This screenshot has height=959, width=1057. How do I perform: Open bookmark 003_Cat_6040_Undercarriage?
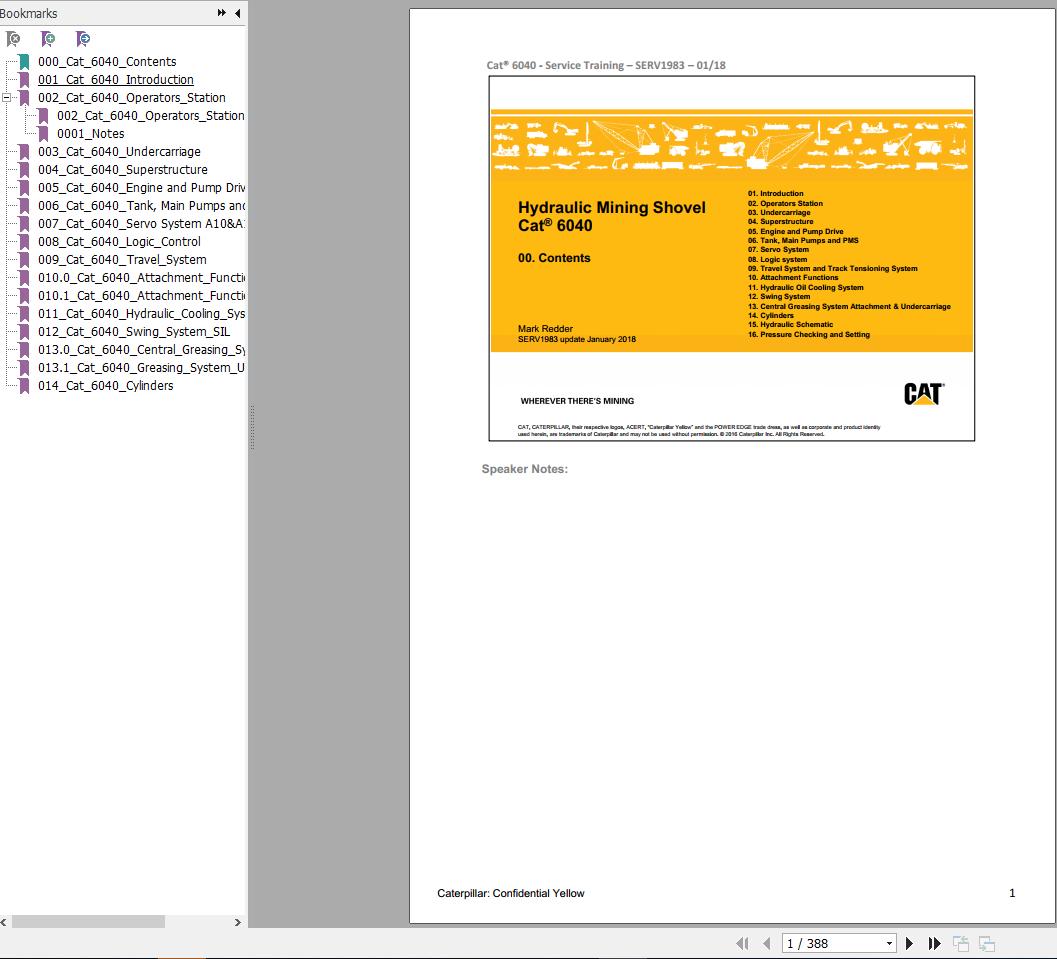click(119, 152)
